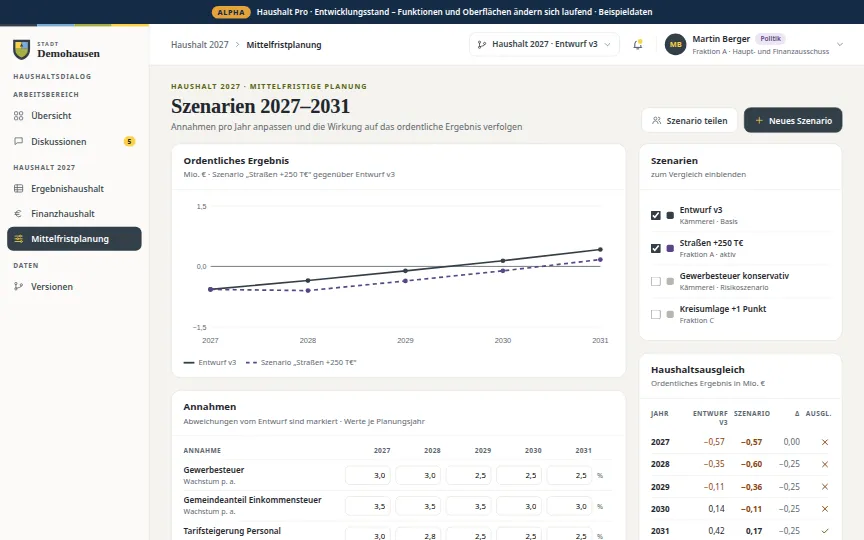
Task: Edit Einkommensteuer 2028 growth field
Action: [x=418, y=506]
